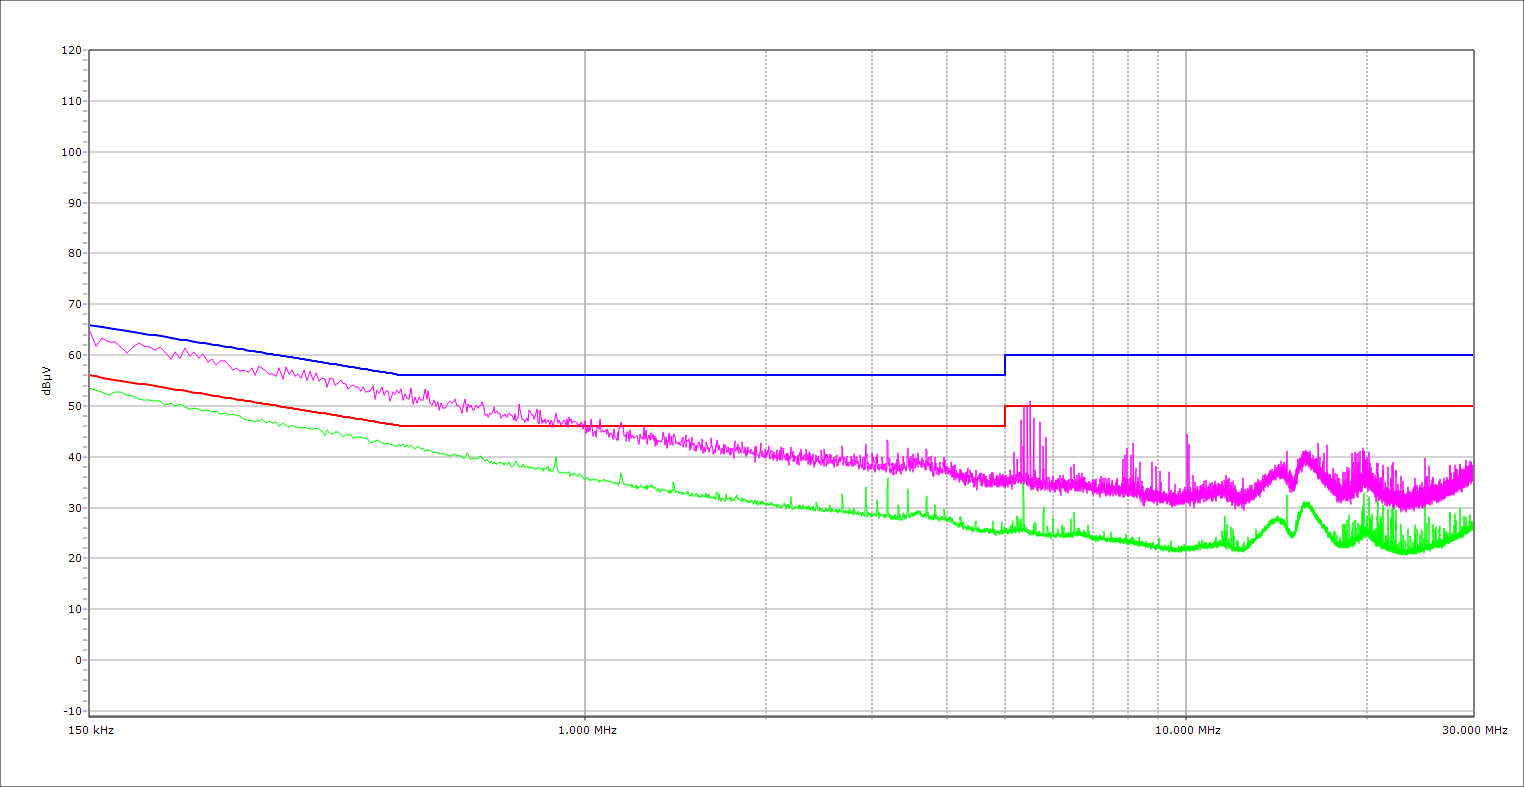The image size is (1524, 787).
Task: Click the green trace start at 150 kHz
Action: pyautogui.click(x=90, y=387)
